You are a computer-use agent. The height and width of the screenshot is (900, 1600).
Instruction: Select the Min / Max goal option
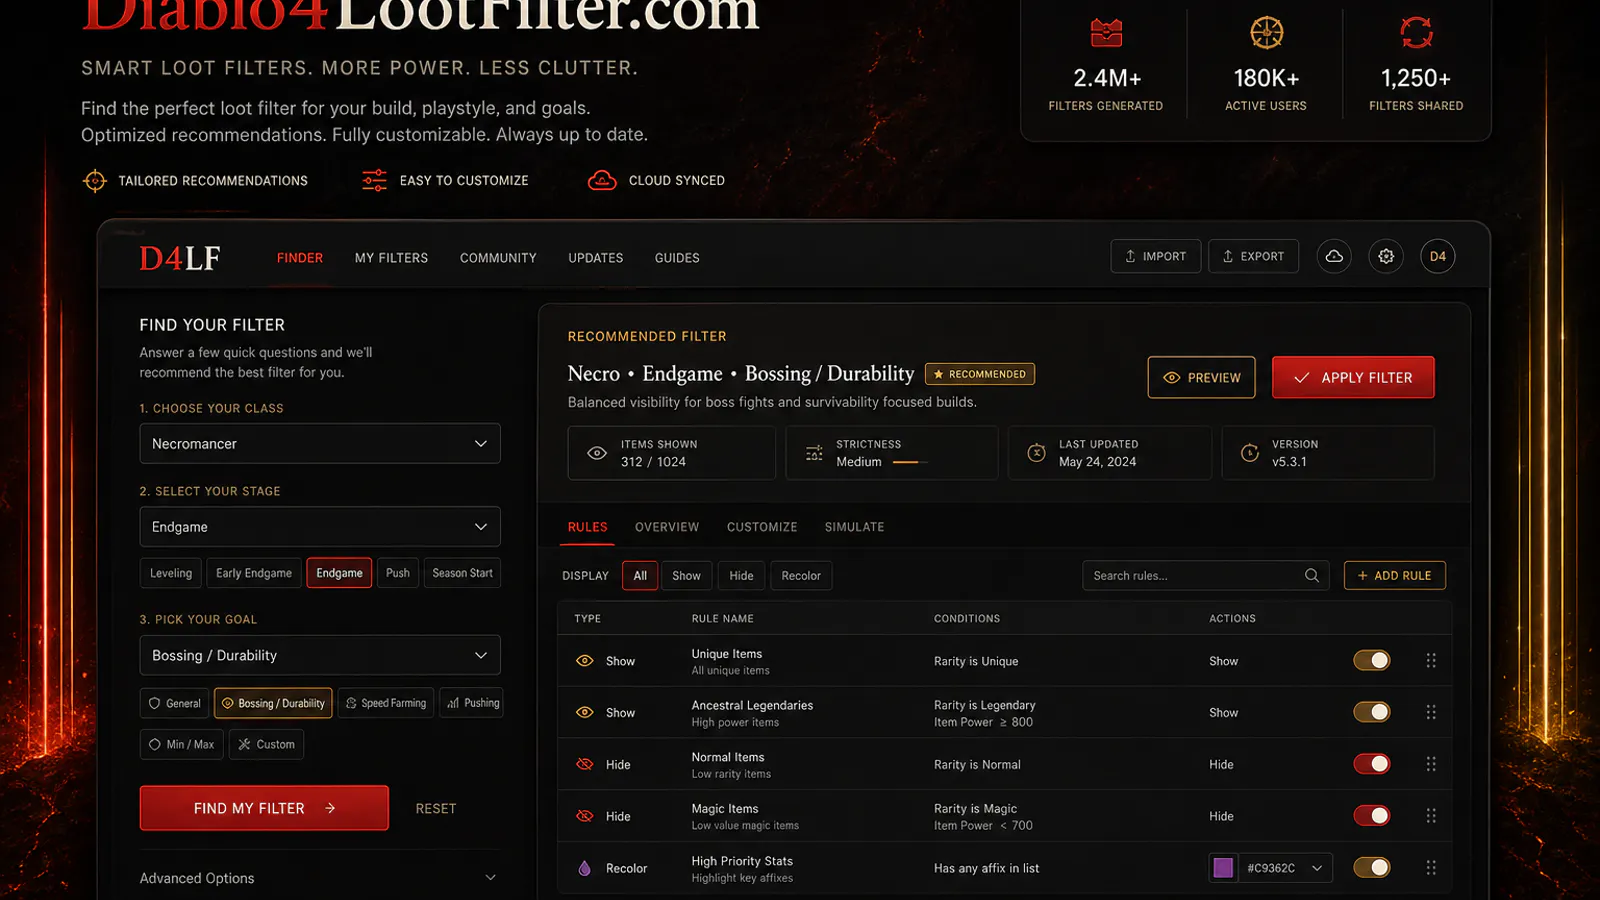tap(182, 744)
